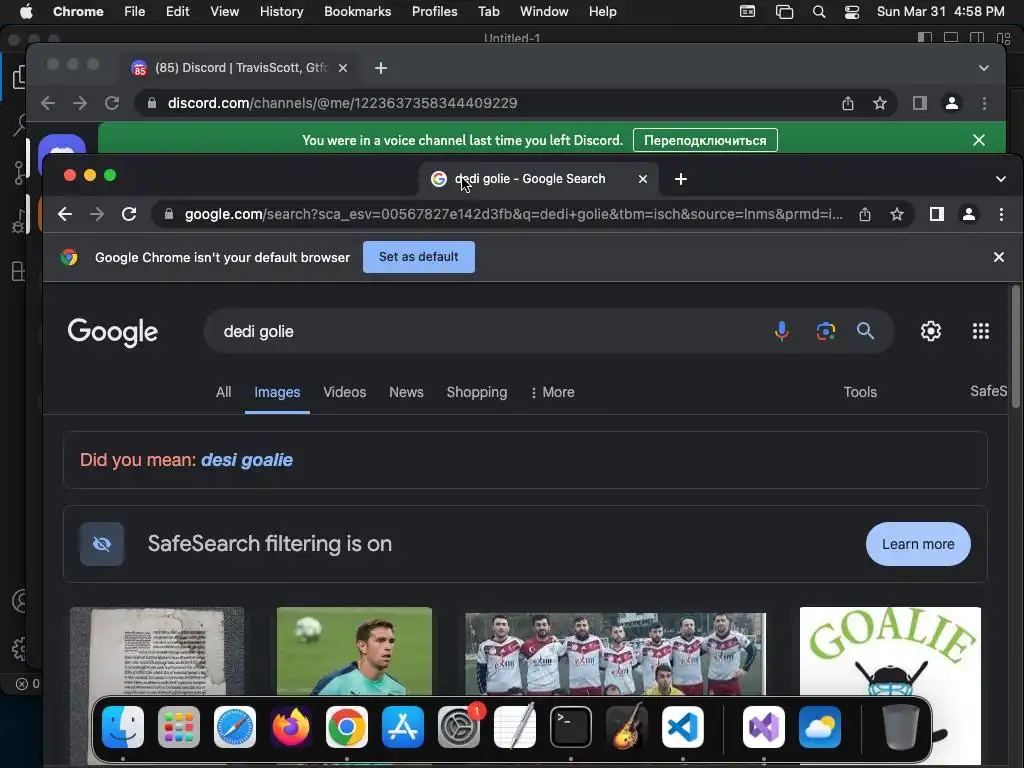Click Set as default button

419,257
